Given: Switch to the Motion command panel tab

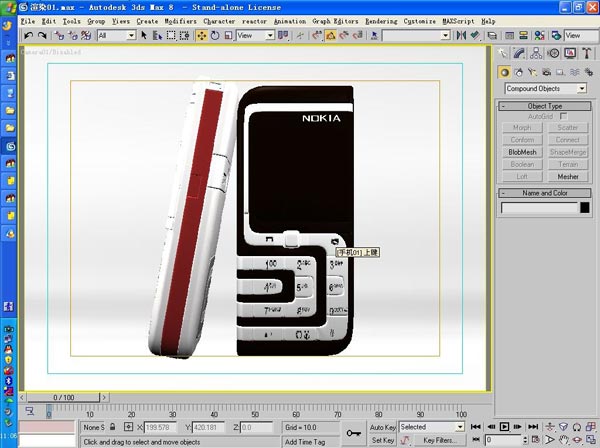Looking at the screenshot, I should point(553,53).
